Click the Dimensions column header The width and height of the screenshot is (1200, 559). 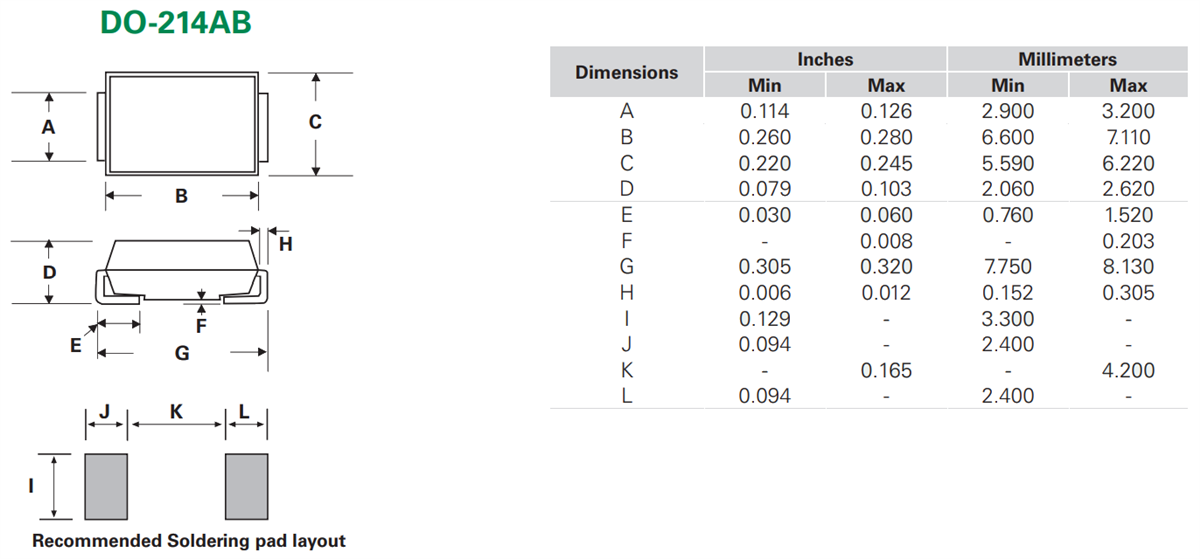tap(627, 72)
